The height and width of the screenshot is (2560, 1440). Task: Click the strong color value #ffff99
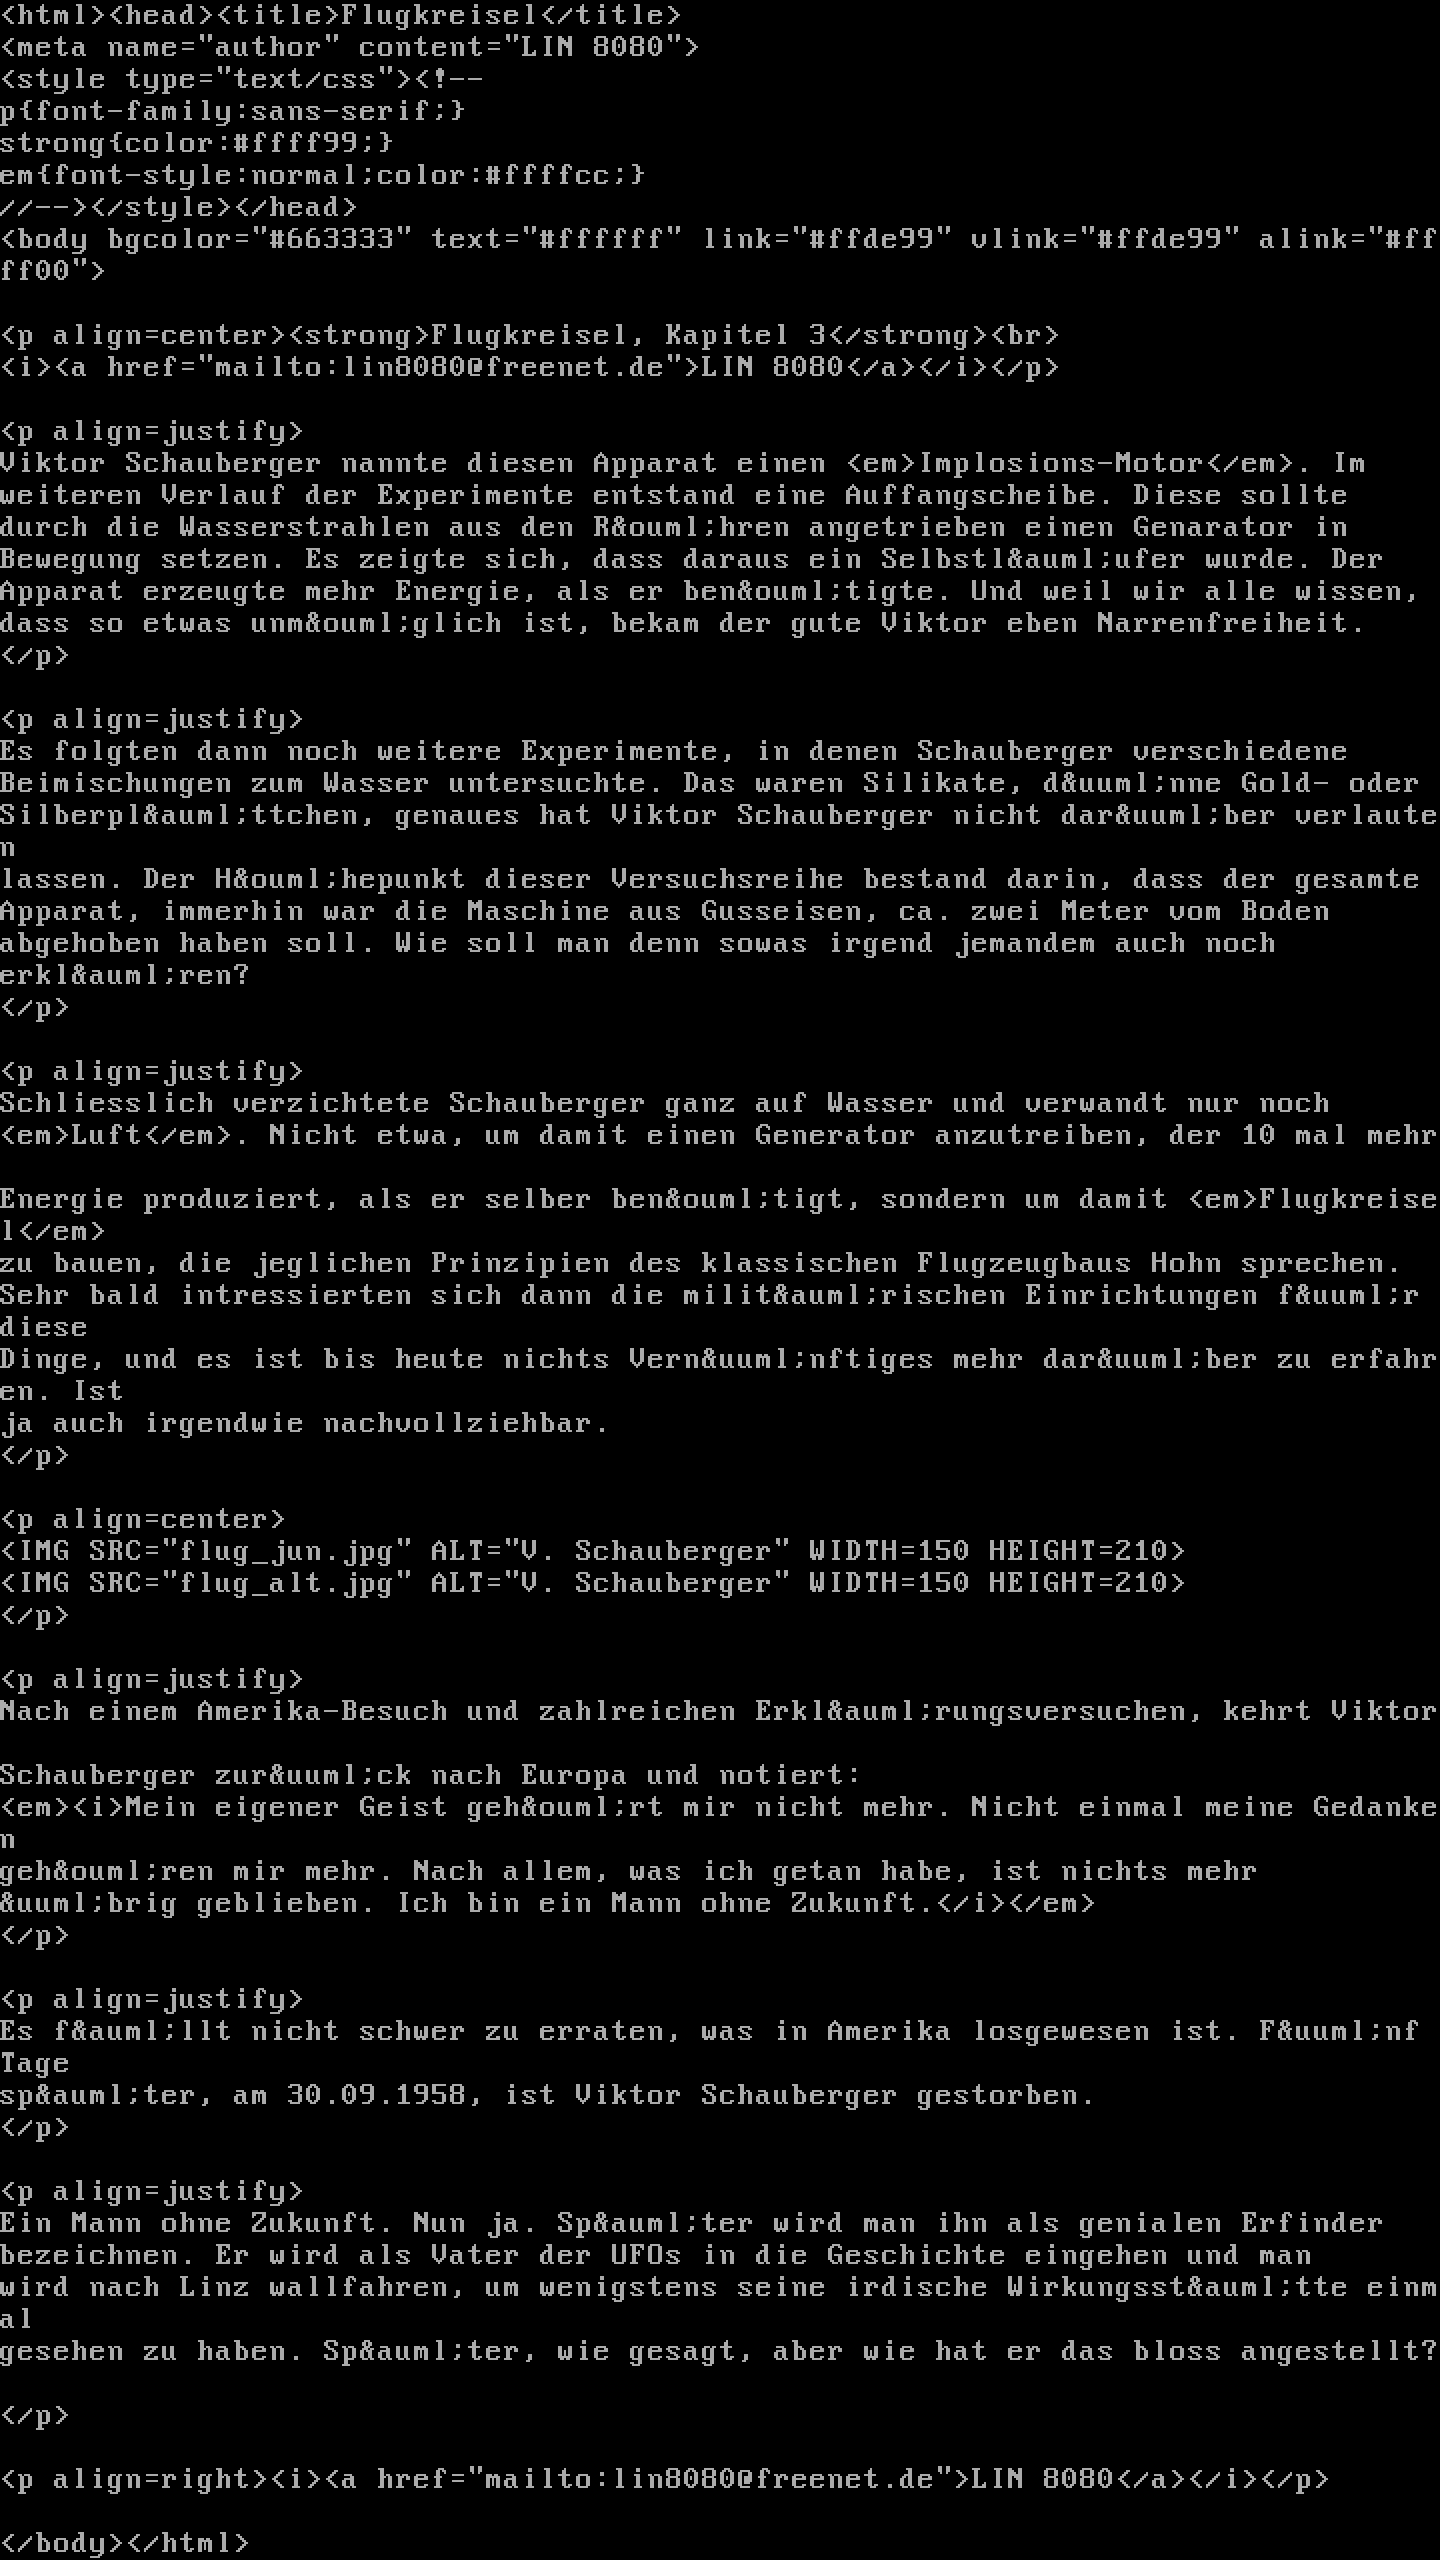[x=296, y=143]
